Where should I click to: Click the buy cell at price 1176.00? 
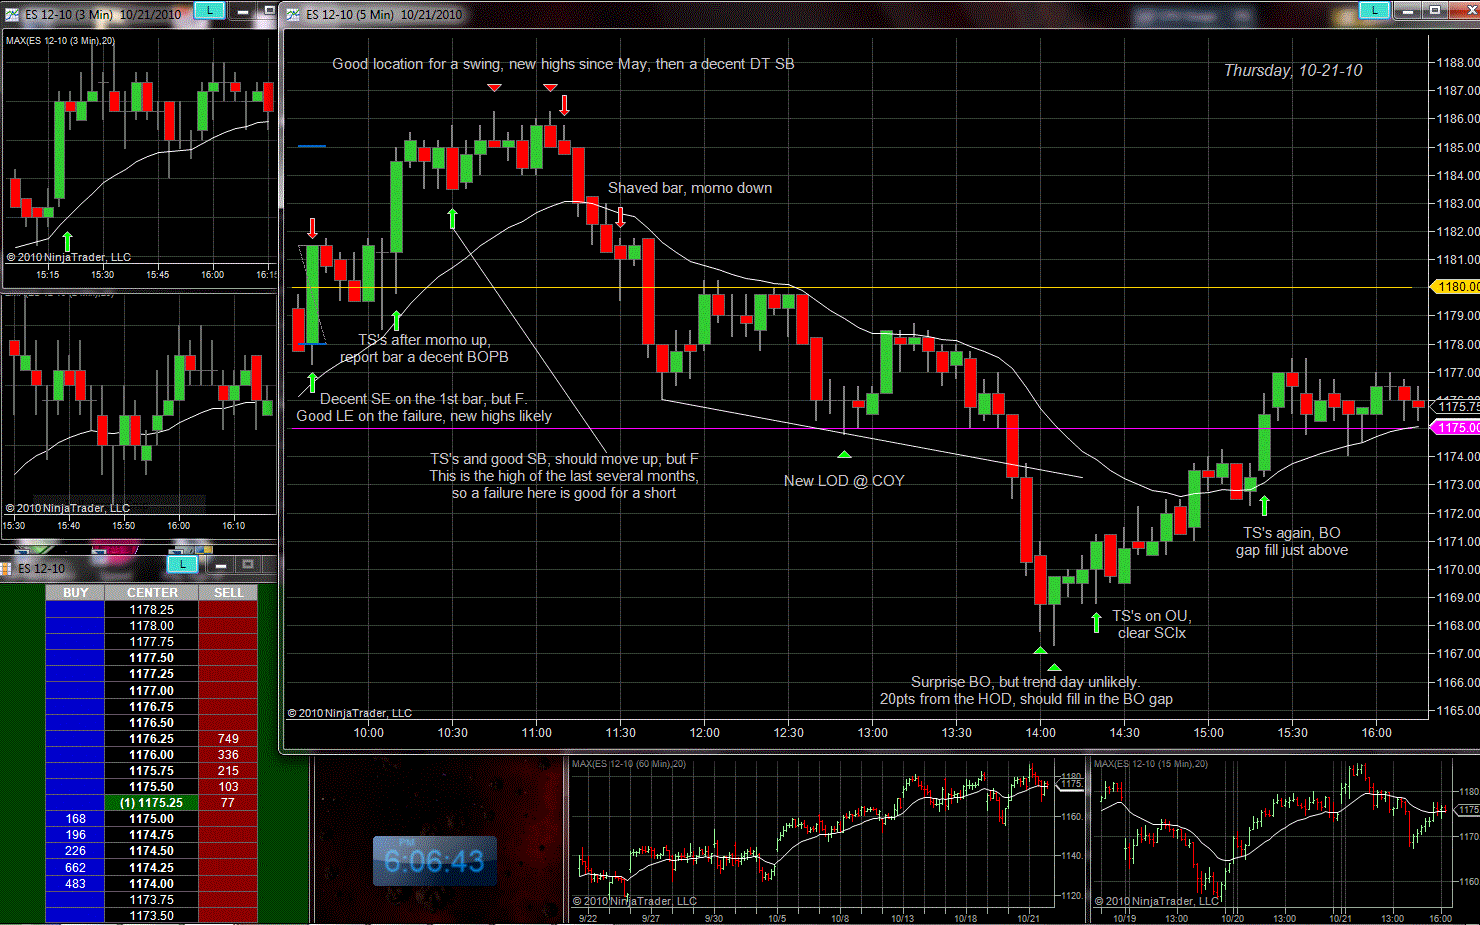[75, 755]
